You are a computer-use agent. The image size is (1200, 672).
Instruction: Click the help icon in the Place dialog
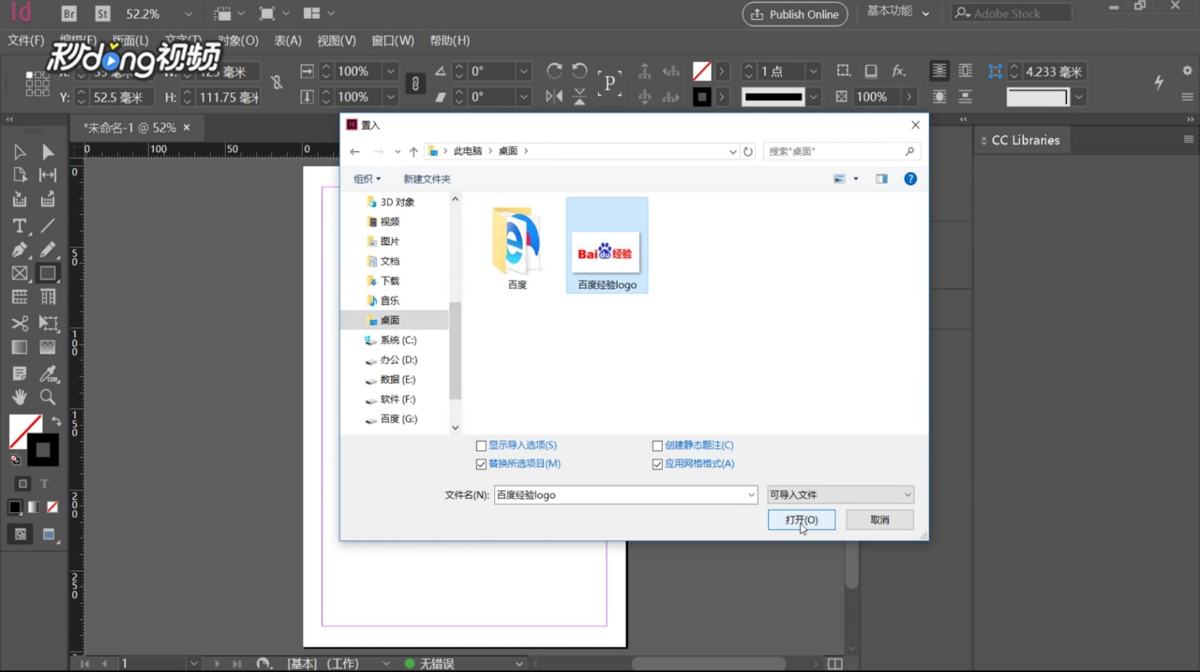click(x=910, y=179)
